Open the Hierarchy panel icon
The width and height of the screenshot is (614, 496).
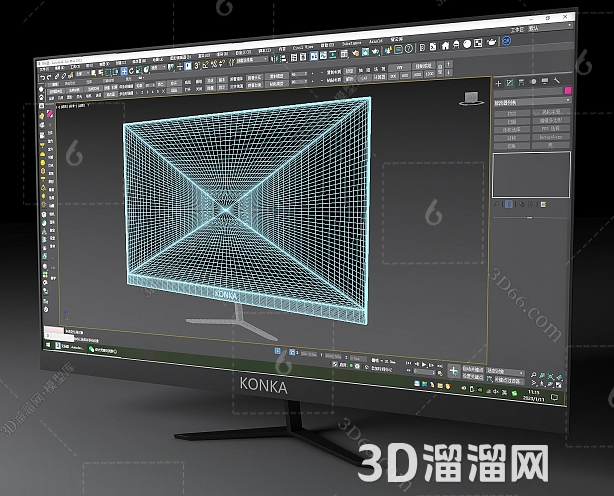[x=521, y=82]
